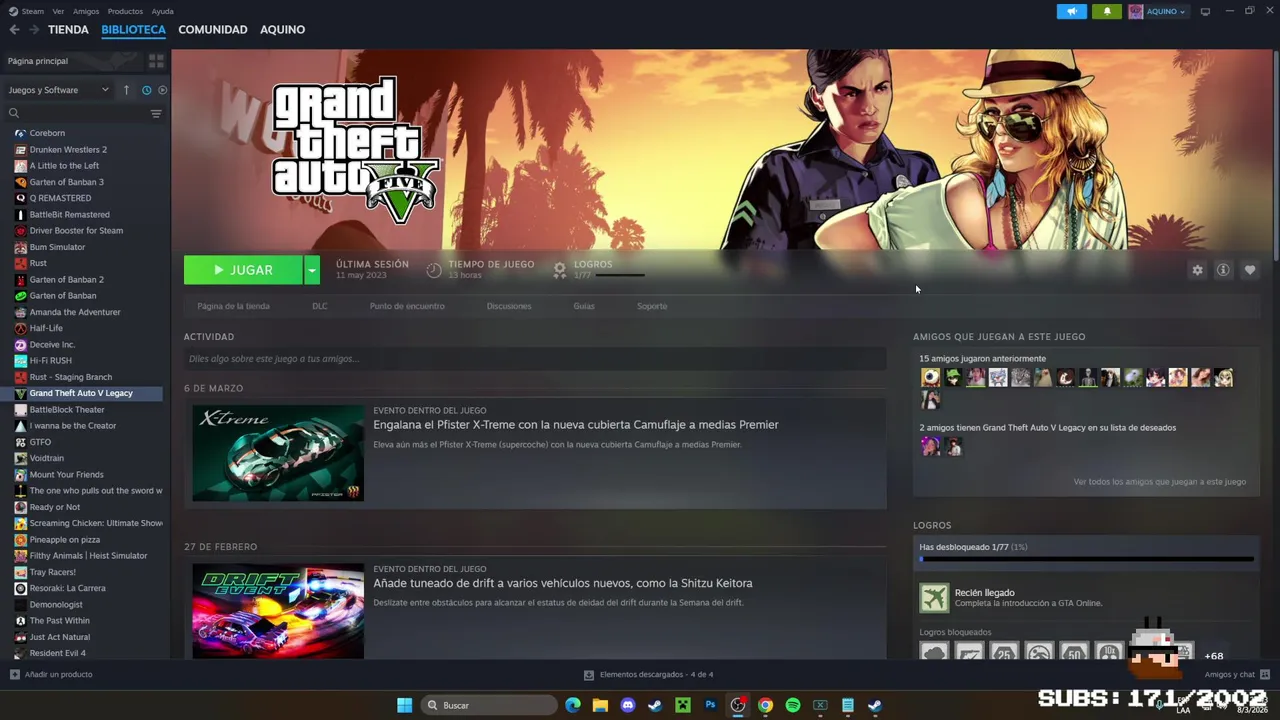
Task: Expand the Juegos y Software filter dropdown
Action: pos(58,90)
